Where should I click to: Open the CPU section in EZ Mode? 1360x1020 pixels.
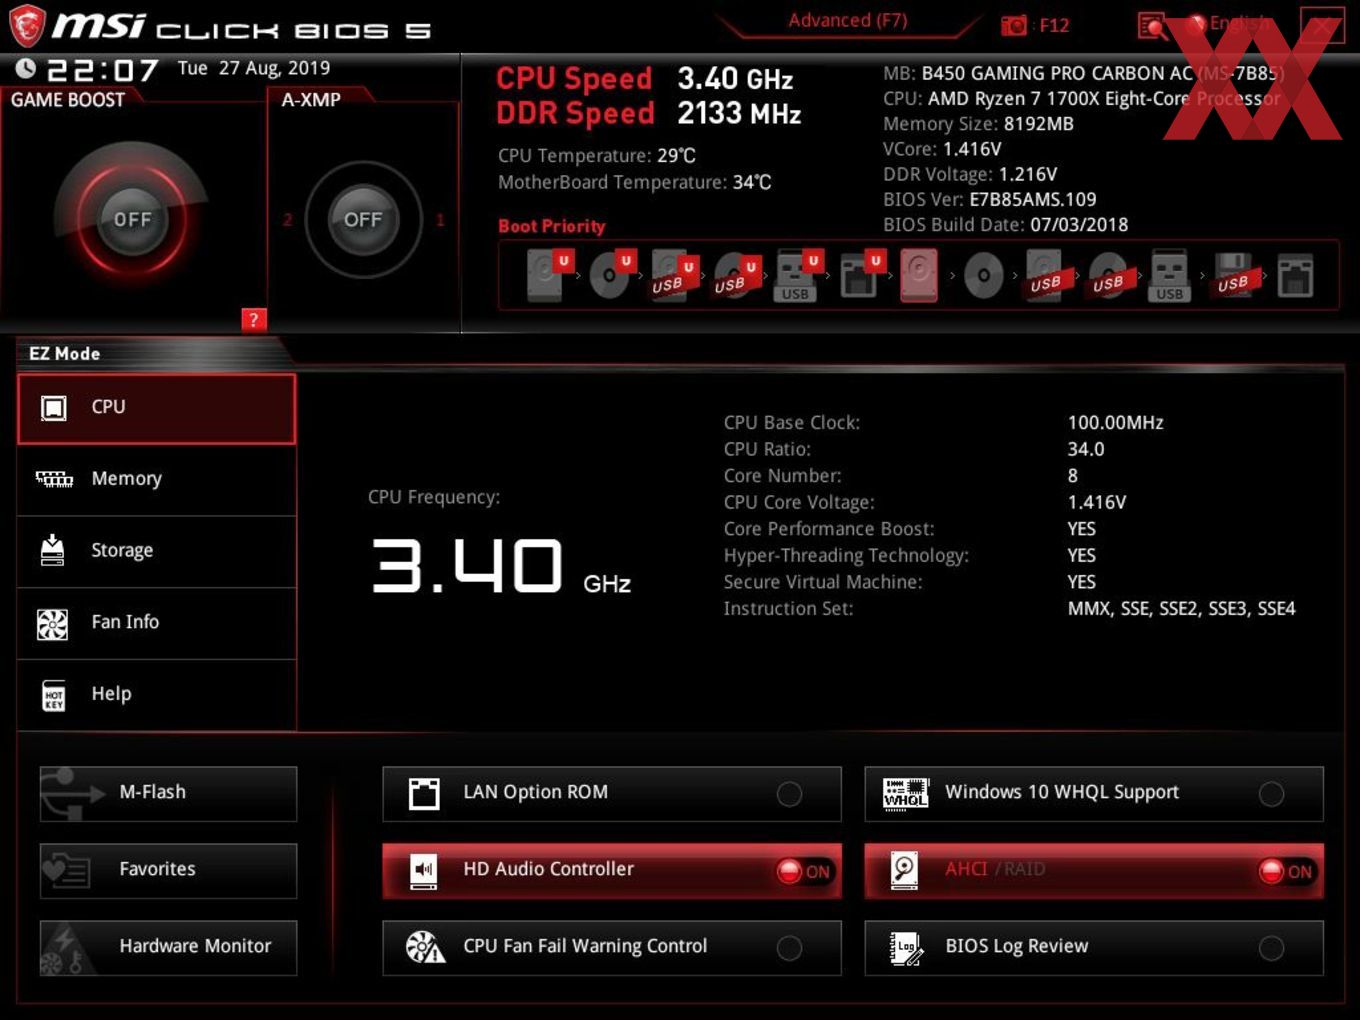(x=157, y=408)
